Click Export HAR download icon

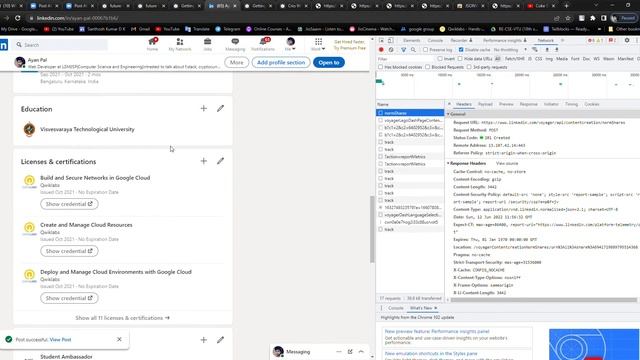556,49
